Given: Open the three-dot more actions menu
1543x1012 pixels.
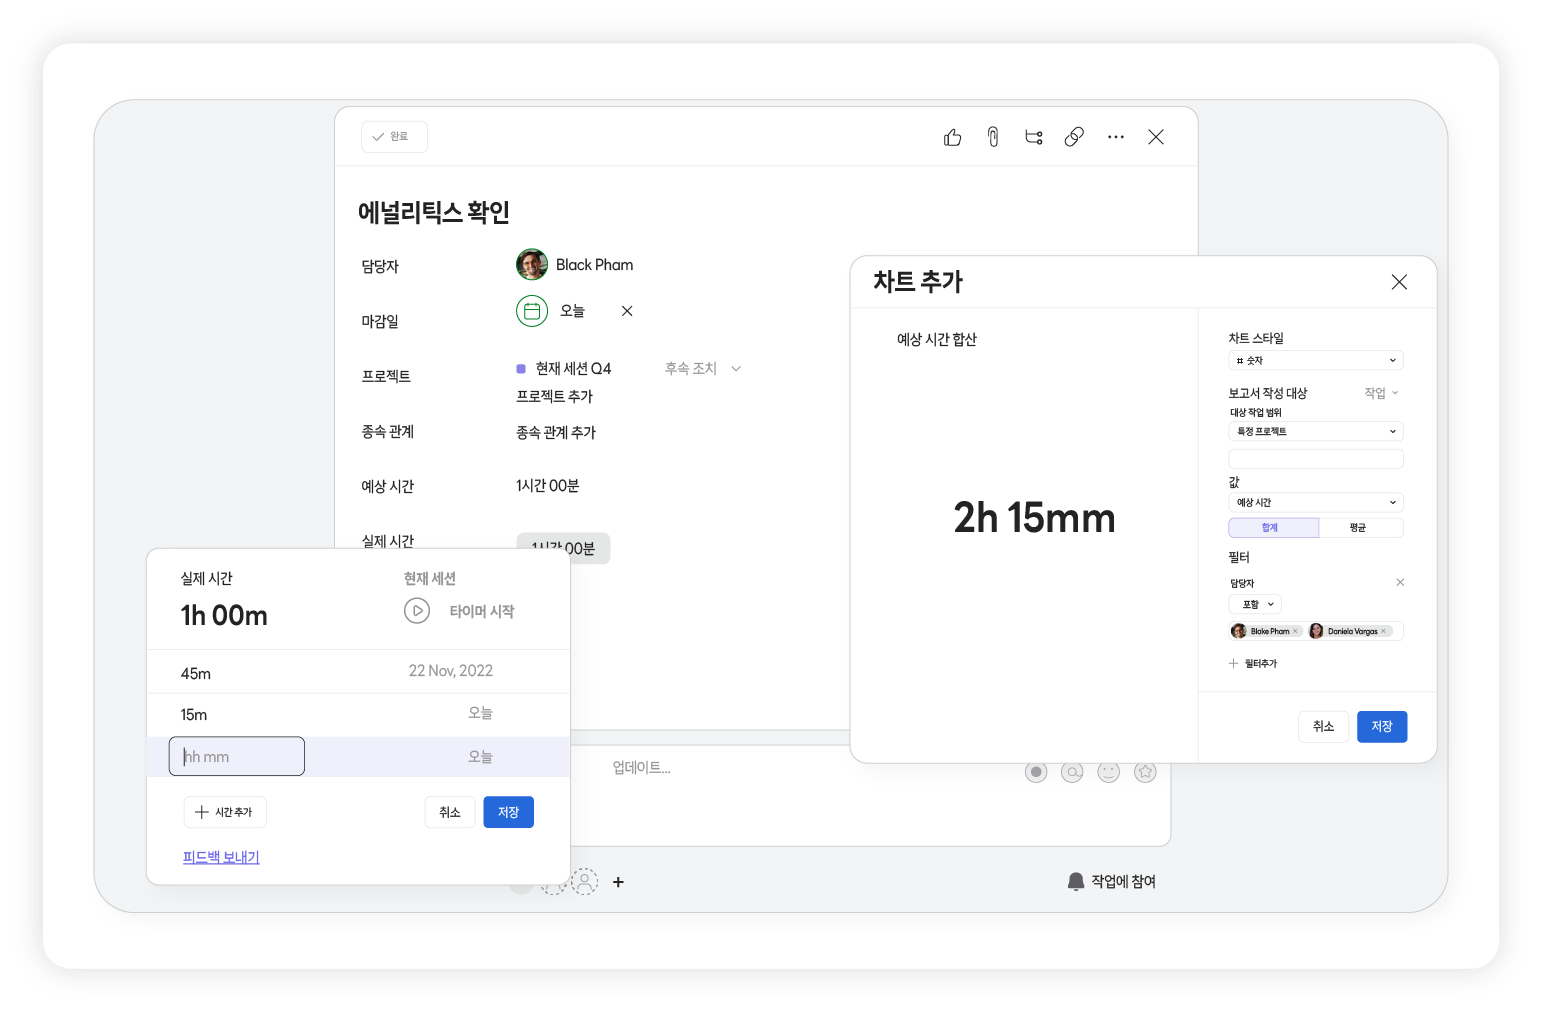Looking at the screenshot, I should coord(1116,137).
